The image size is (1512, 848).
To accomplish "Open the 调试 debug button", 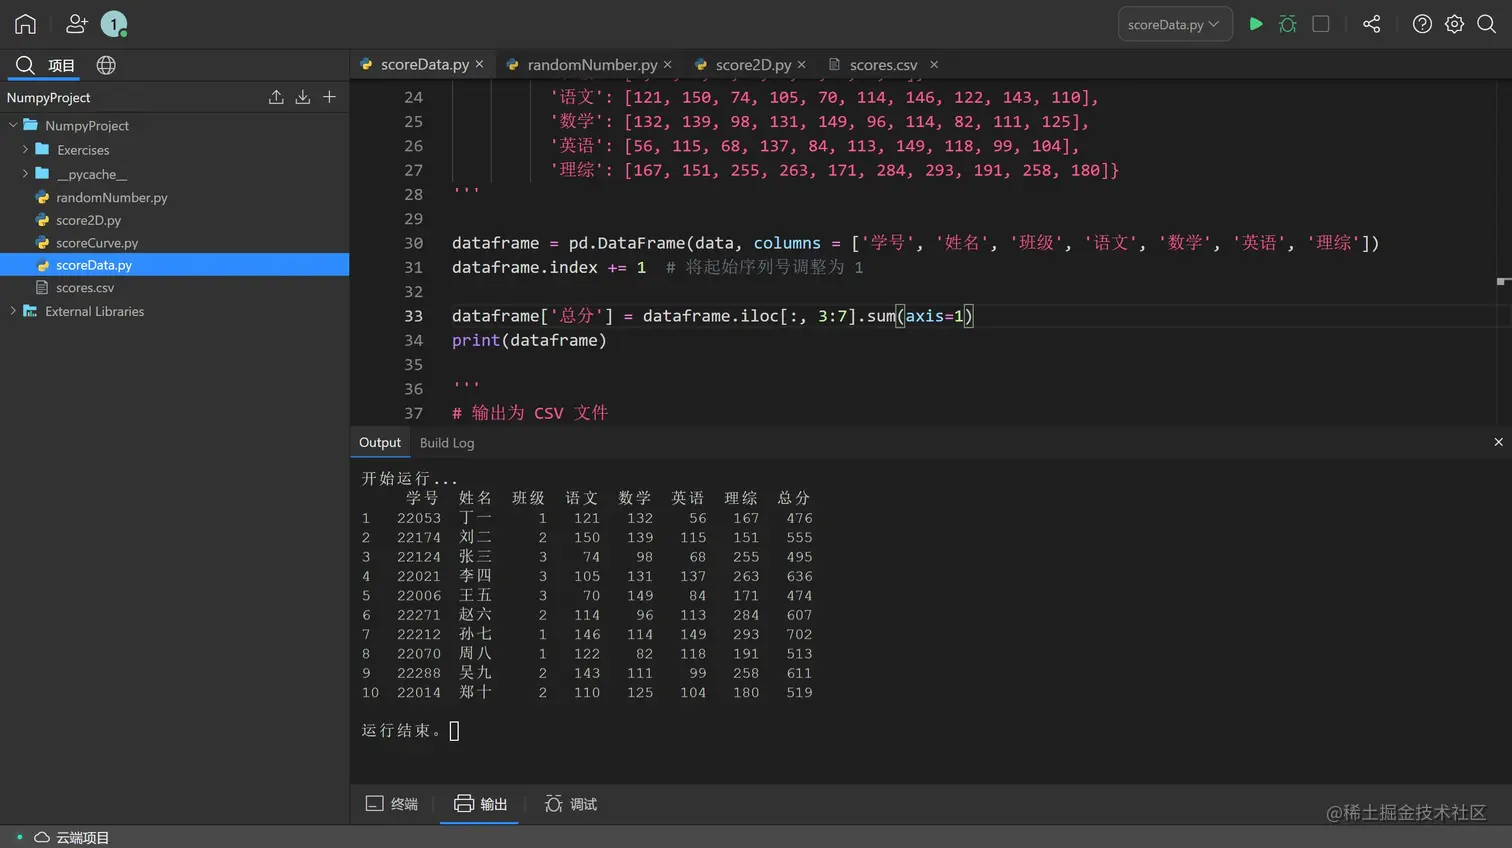I will coord(571,804).
